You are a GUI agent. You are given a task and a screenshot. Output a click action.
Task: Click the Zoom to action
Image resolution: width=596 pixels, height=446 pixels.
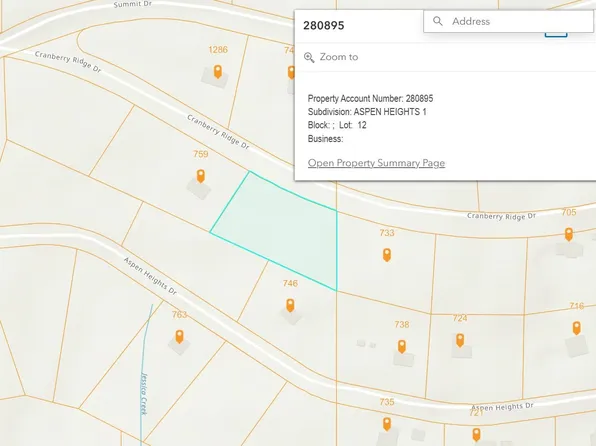(331, 57)
